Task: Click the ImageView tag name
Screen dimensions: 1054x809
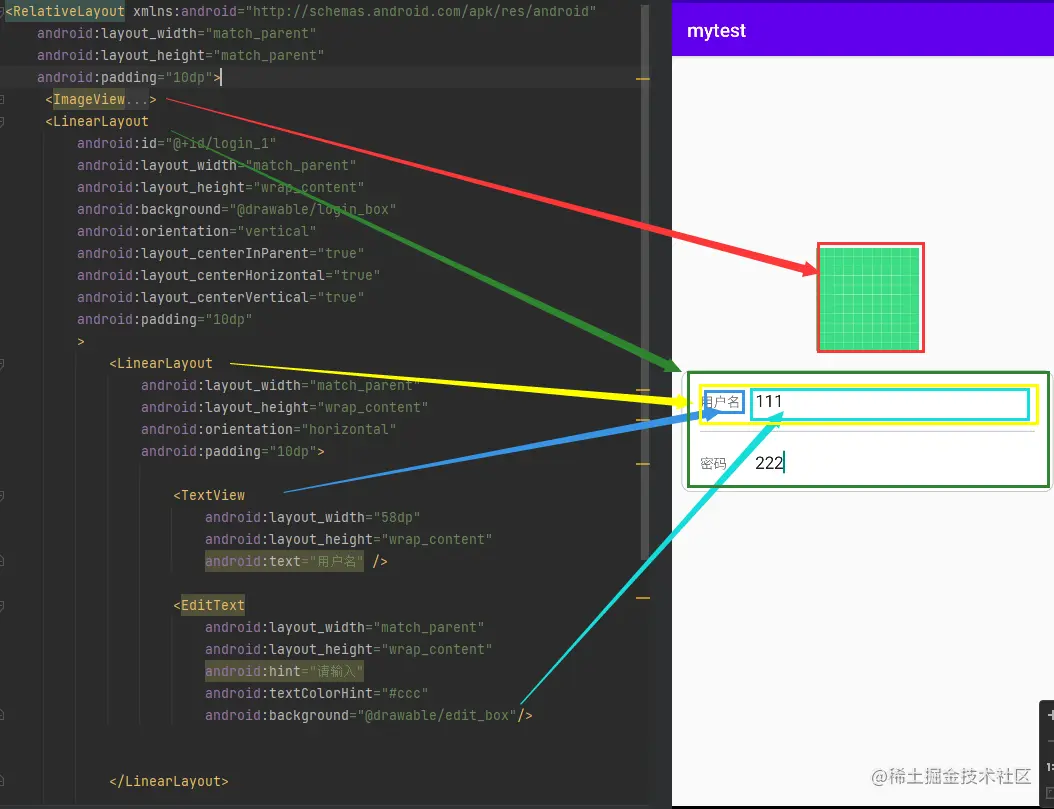Action: point(89,99)
